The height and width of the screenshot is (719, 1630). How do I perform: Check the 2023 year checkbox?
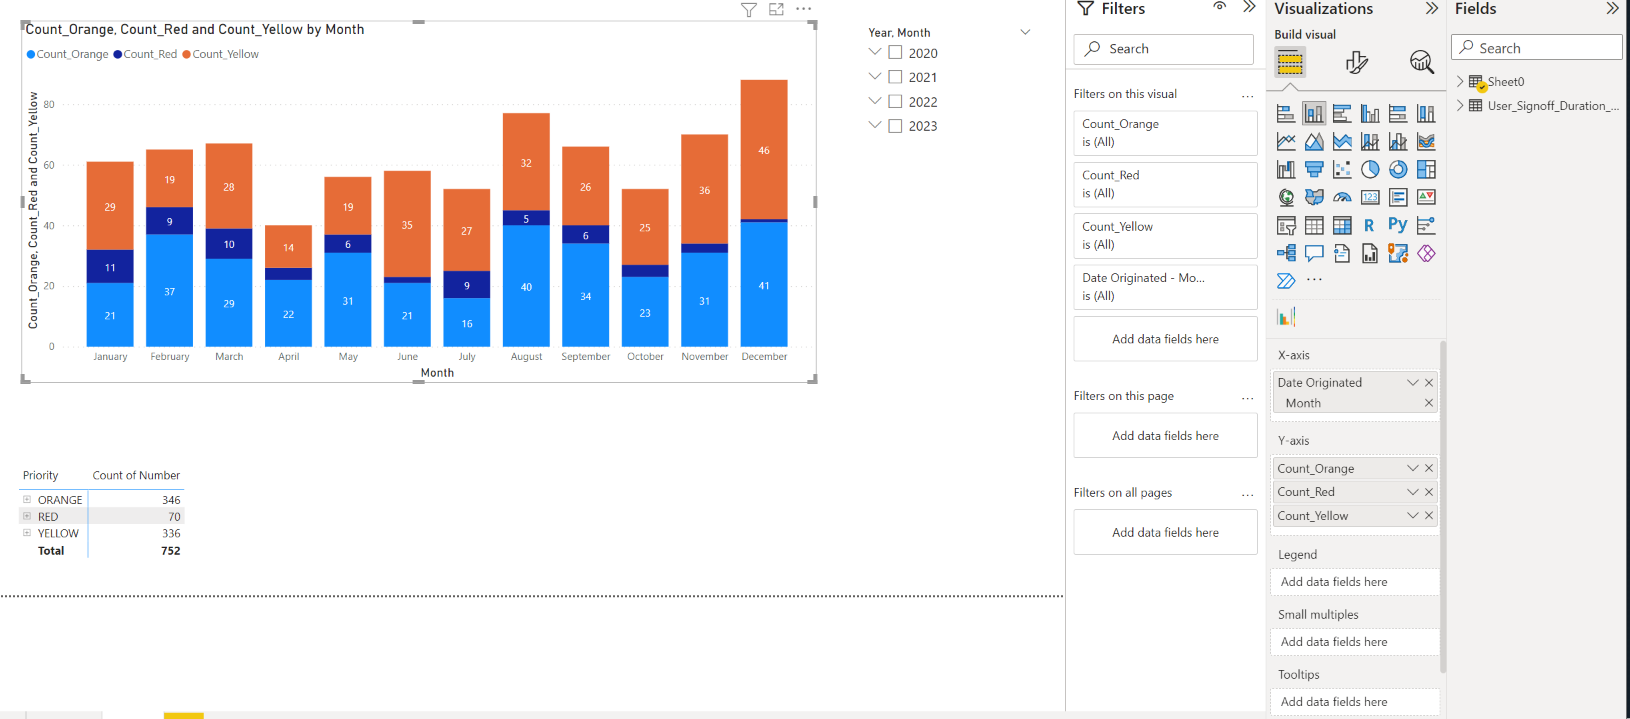click(895, 126)
